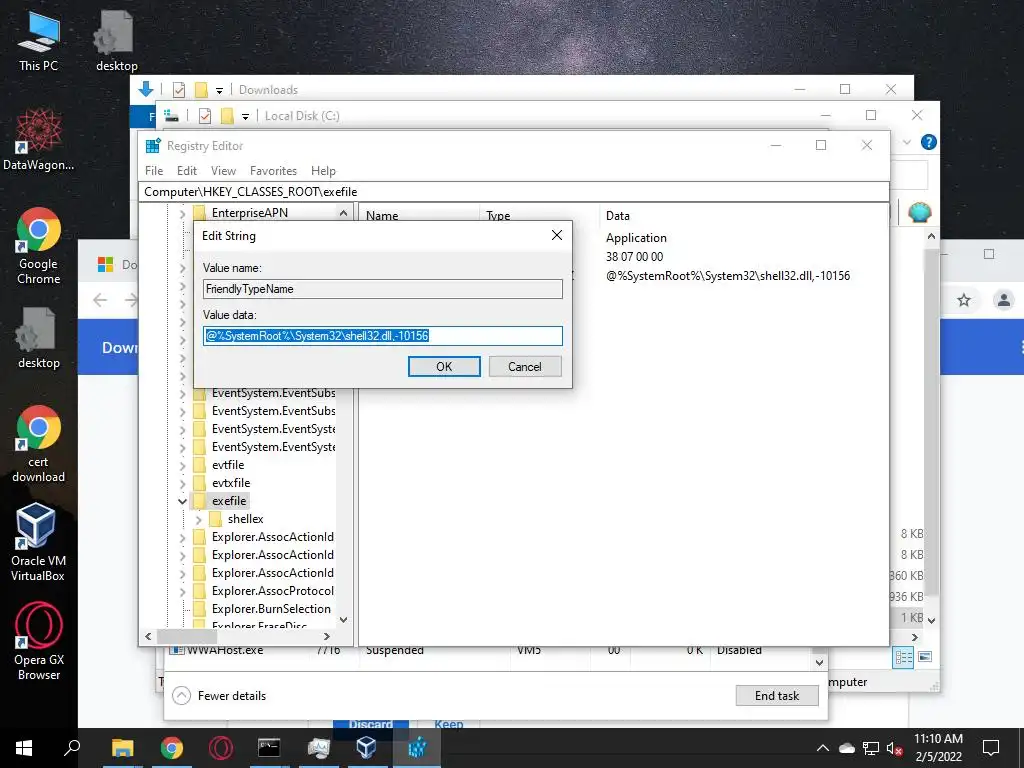Click the shellex folder icon
The height and width of the screenshot is (768, 1024).
216,519
